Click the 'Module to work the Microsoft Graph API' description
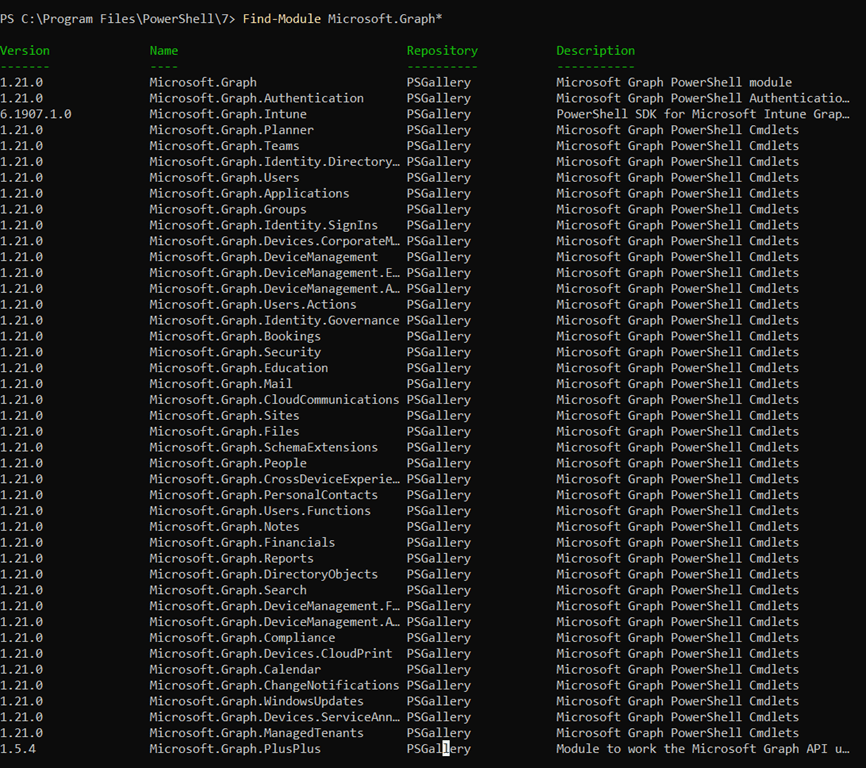The width and height of the screenshot is (866, 768). point(703,749)
